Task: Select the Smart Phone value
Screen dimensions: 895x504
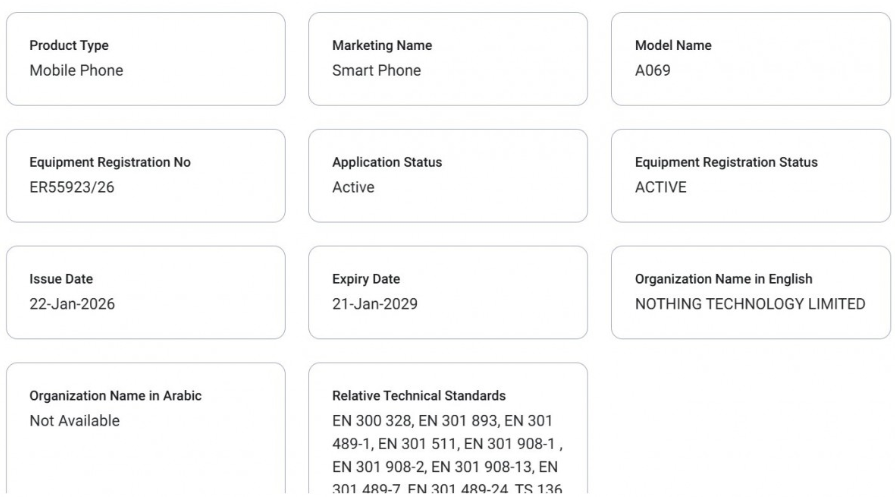Action: [376, 71]
